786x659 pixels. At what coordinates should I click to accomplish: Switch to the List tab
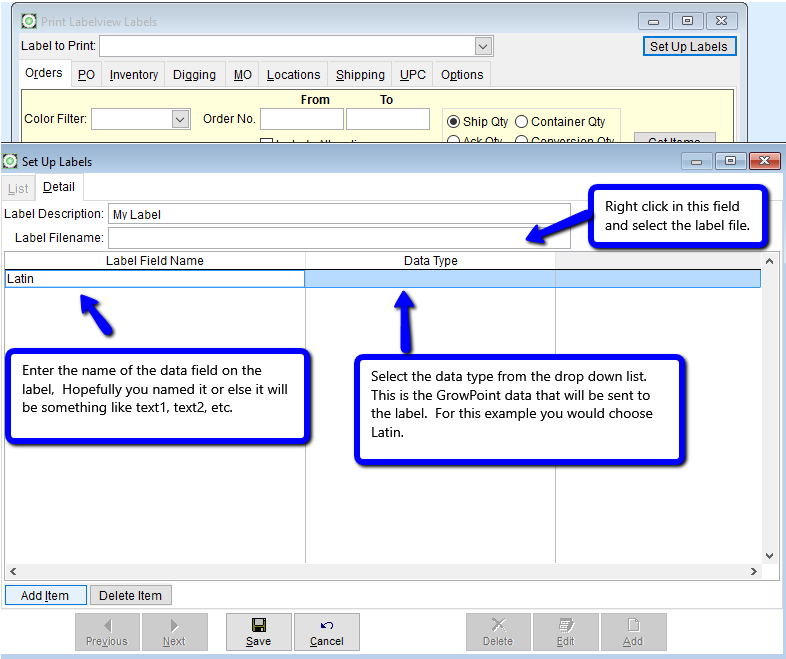point(18,188)
